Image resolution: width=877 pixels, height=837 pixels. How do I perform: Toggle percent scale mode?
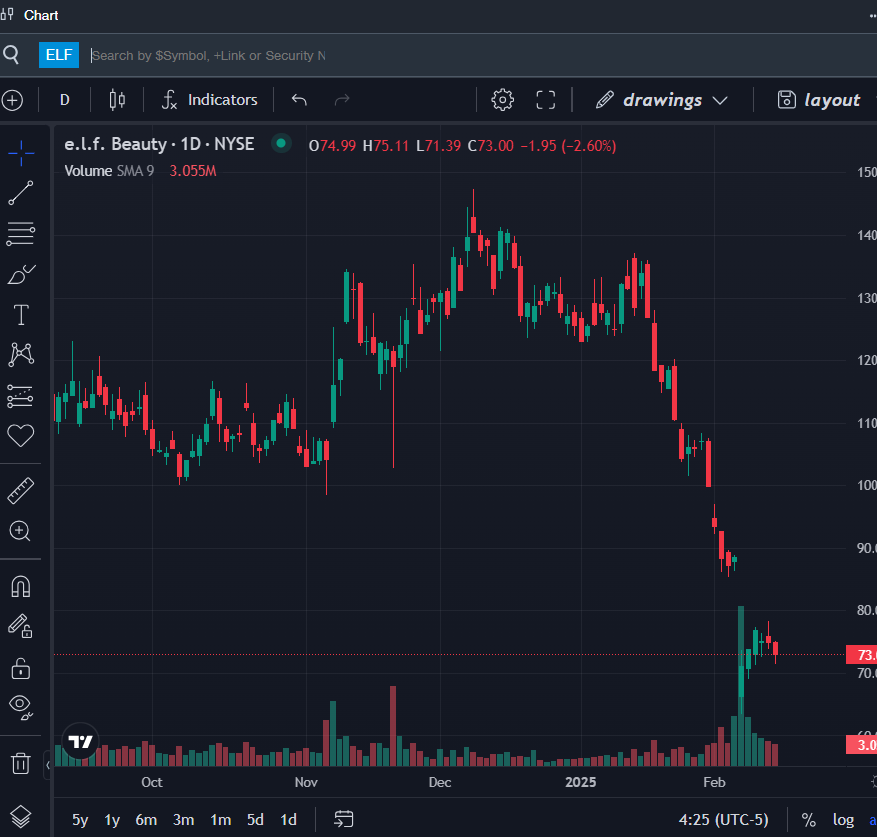click(808, 820)
